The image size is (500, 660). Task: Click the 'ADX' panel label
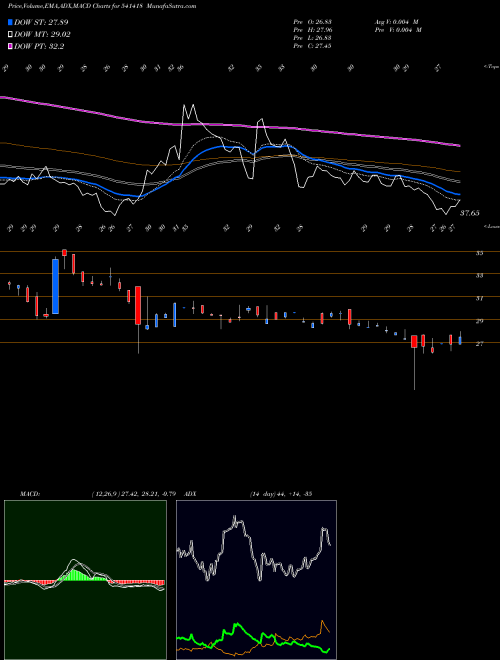point(190,494)
